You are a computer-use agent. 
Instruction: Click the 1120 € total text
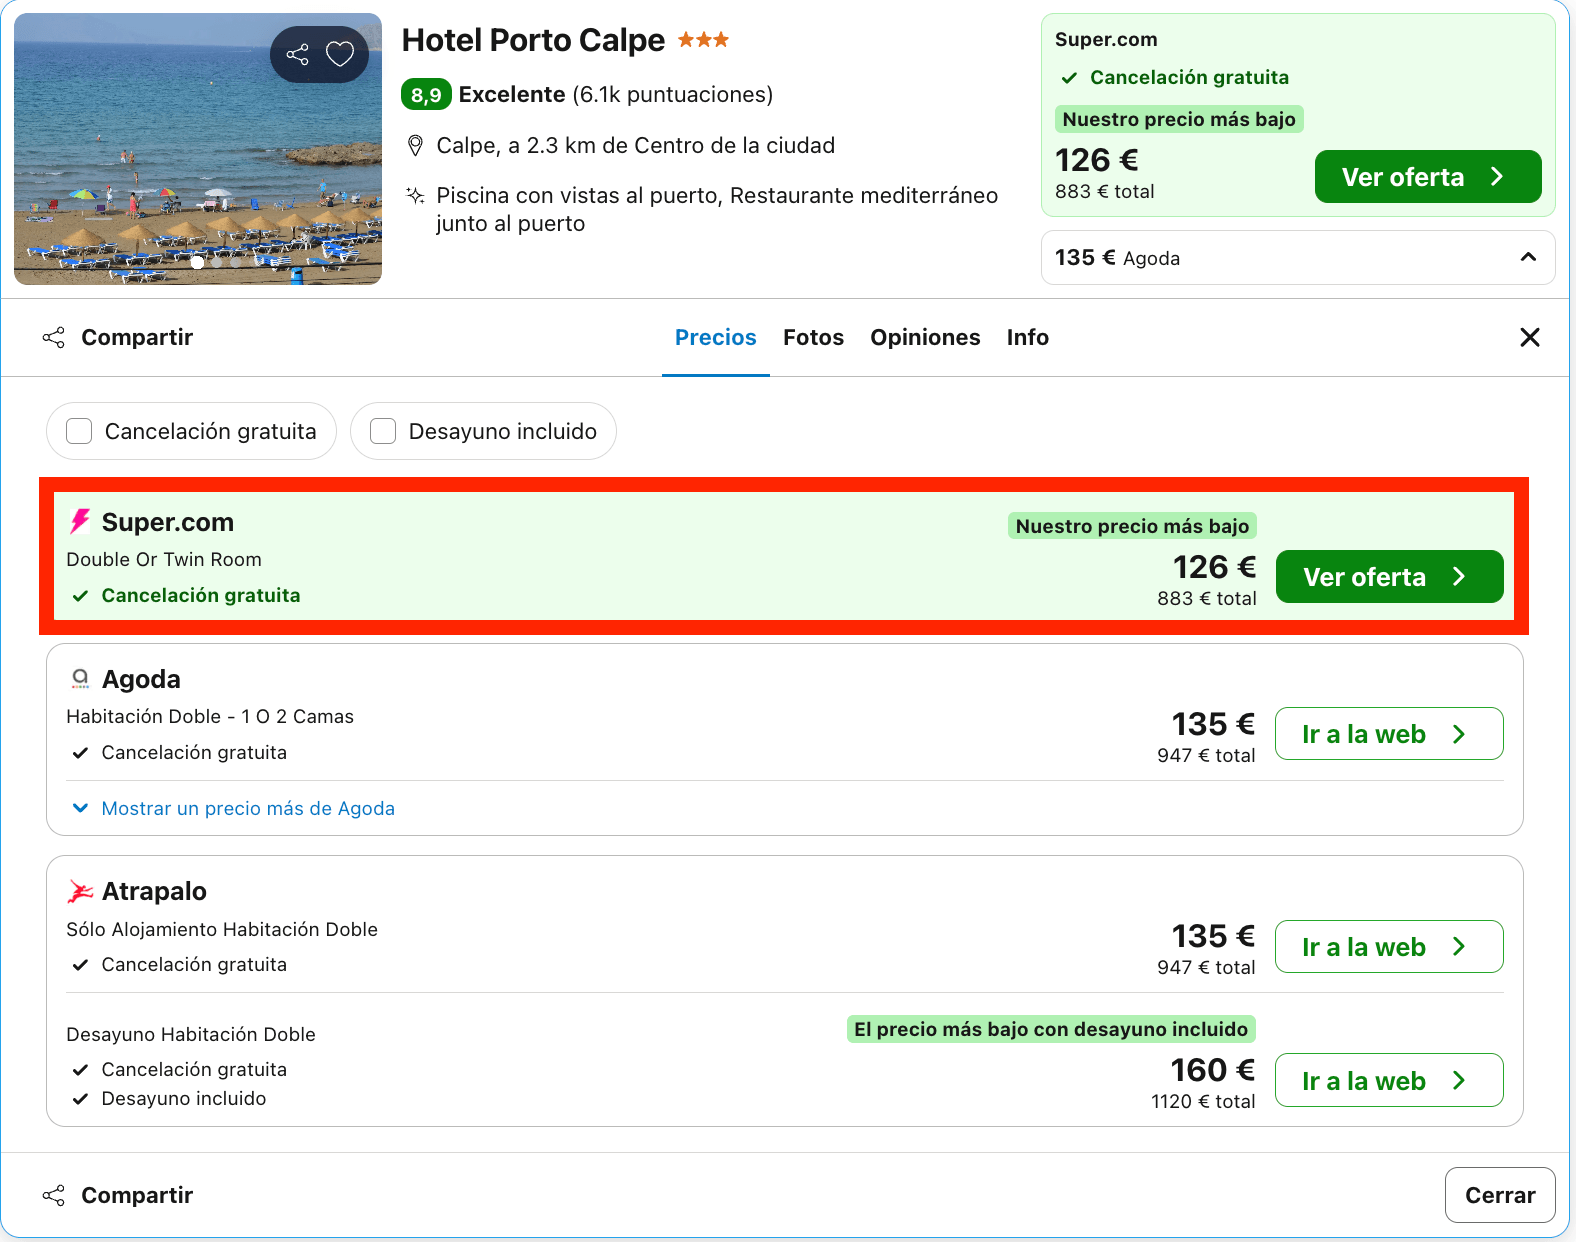coord(1203,1102)
